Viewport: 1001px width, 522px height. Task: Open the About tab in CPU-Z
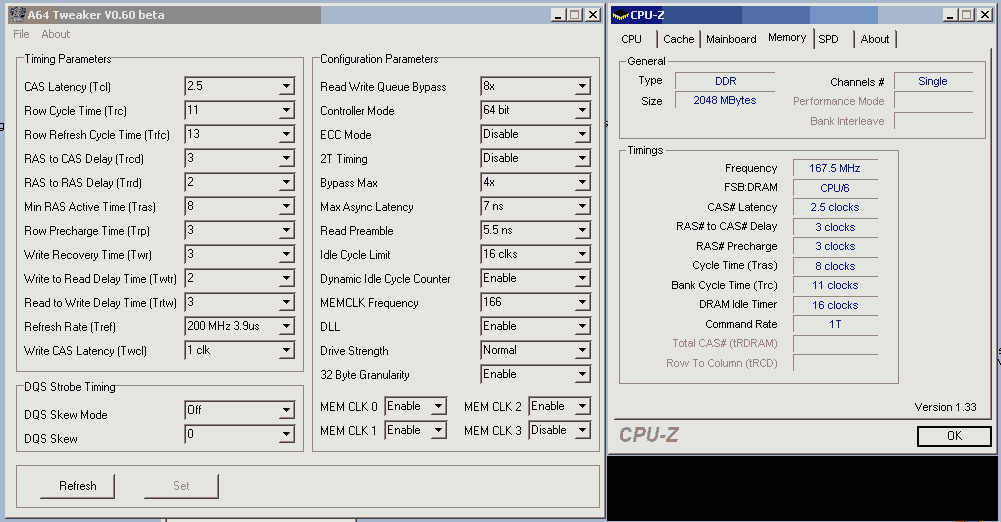(x=875, y=39)
